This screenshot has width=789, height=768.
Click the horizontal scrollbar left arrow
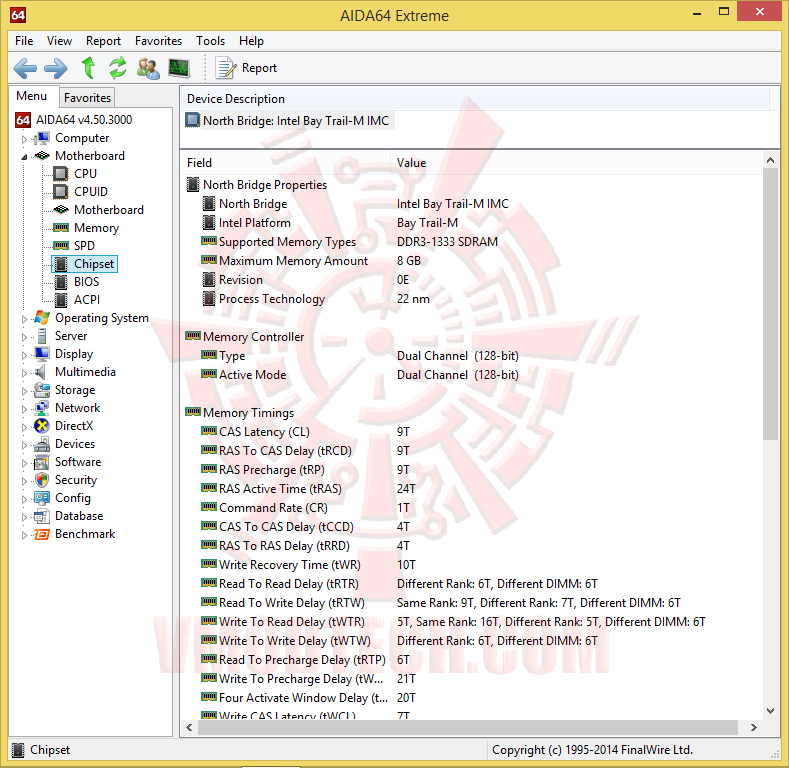[189, 727]
